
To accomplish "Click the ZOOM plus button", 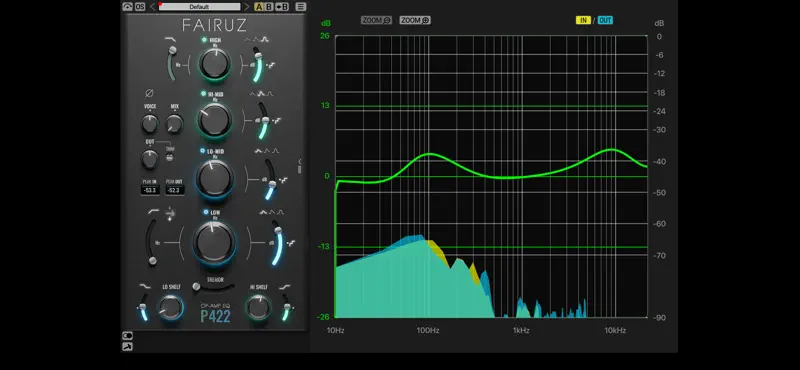I will [x=415, y=20].
